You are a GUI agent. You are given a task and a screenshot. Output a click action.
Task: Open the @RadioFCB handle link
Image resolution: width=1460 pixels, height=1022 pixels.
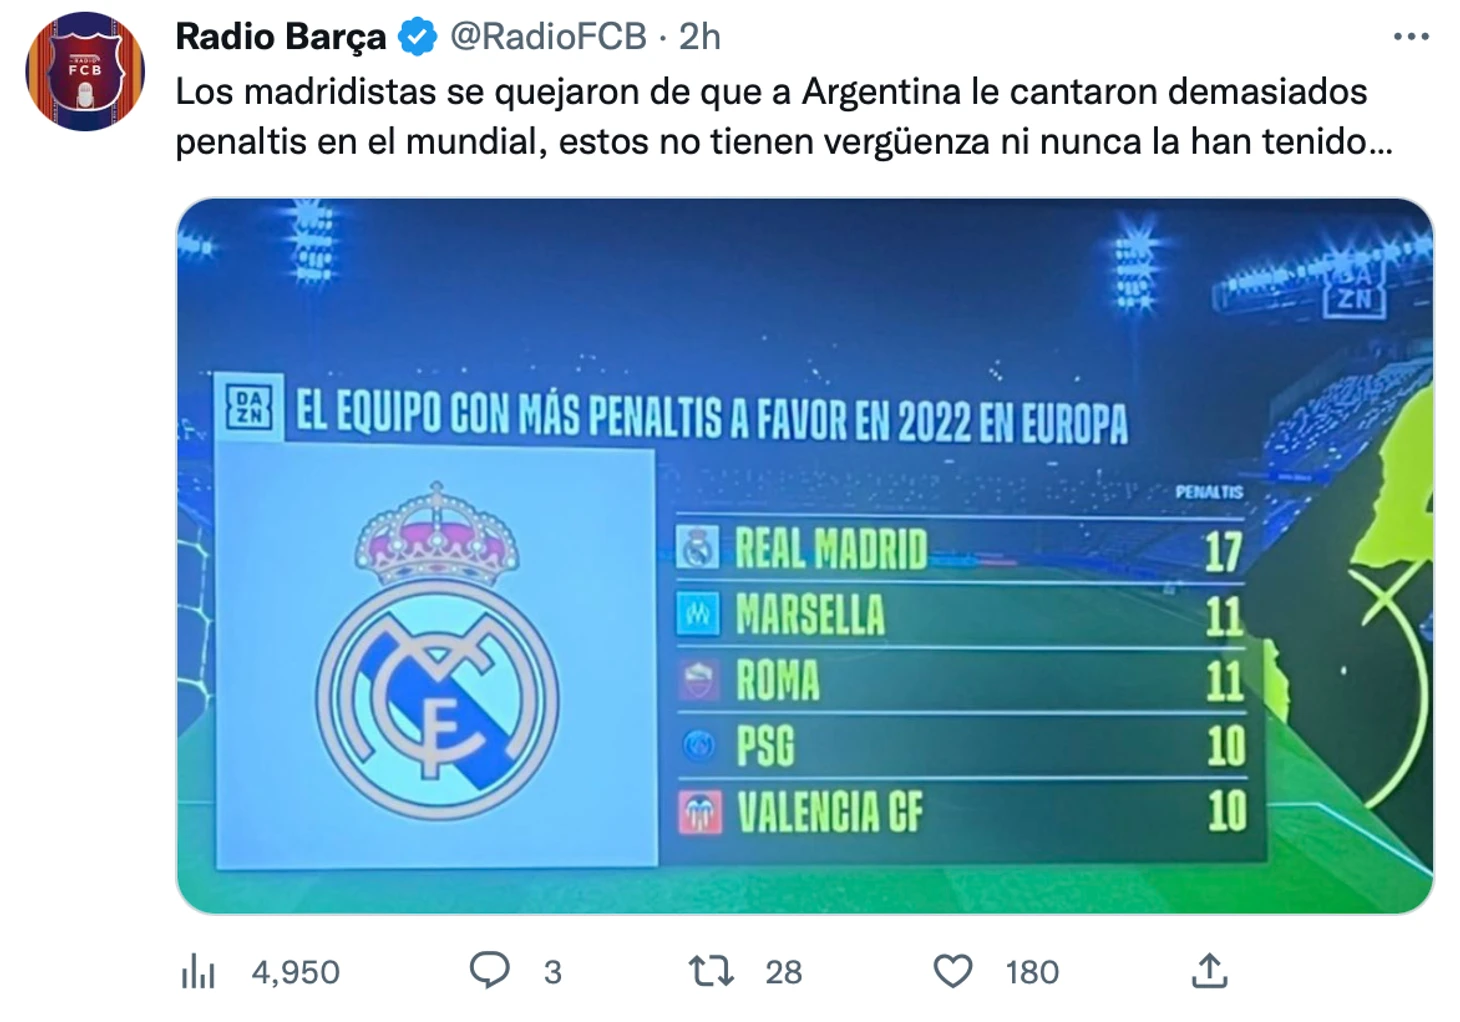pyautogui.click(x=548, y=37)
